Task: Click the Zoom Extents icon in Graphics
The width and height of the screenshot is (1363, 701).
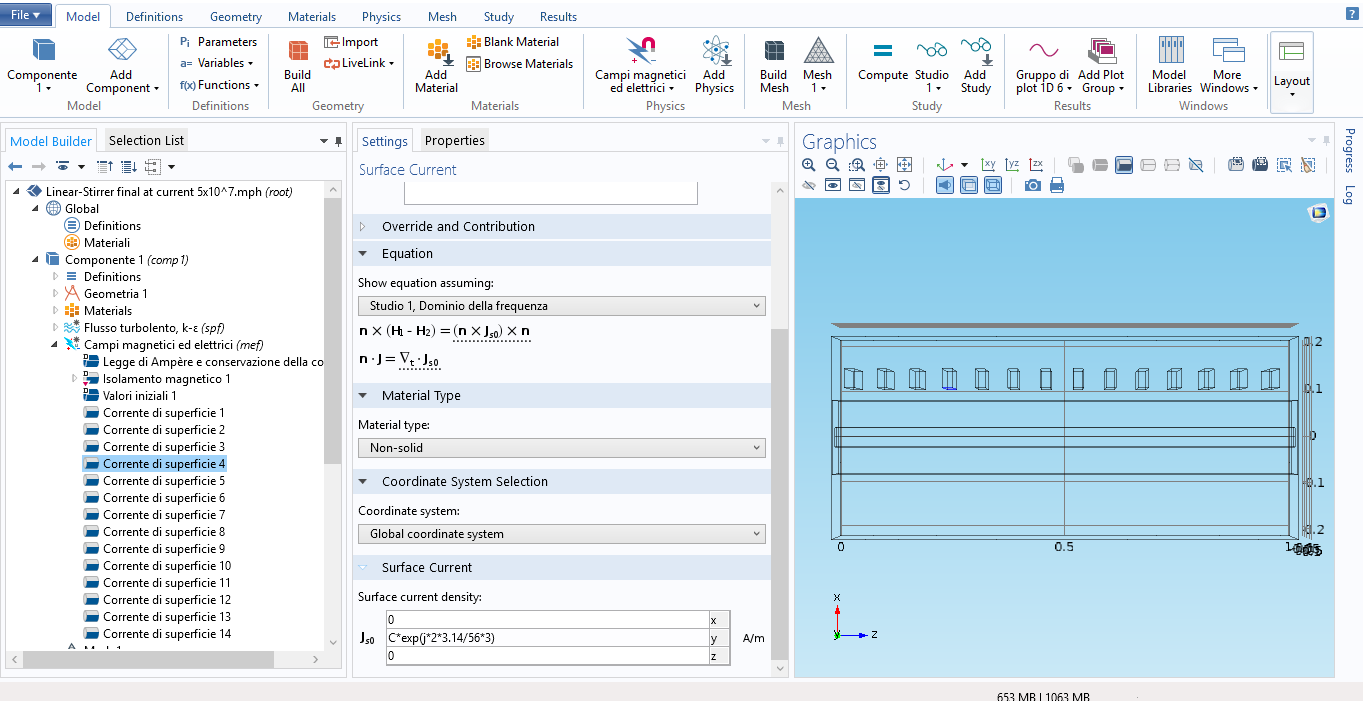Action: coord(904,165)
